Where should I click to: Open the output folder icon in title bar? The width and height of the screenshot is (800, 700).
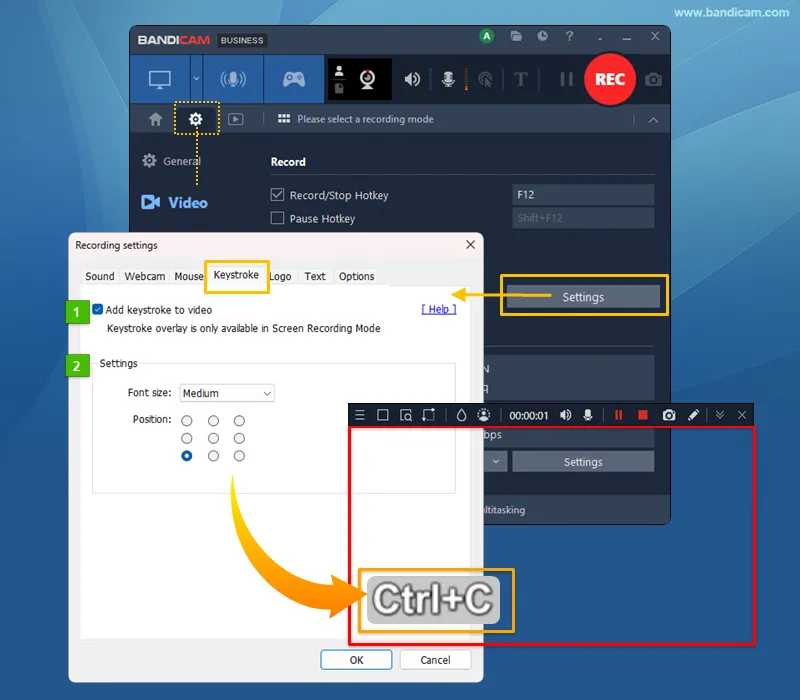[516, 36]
